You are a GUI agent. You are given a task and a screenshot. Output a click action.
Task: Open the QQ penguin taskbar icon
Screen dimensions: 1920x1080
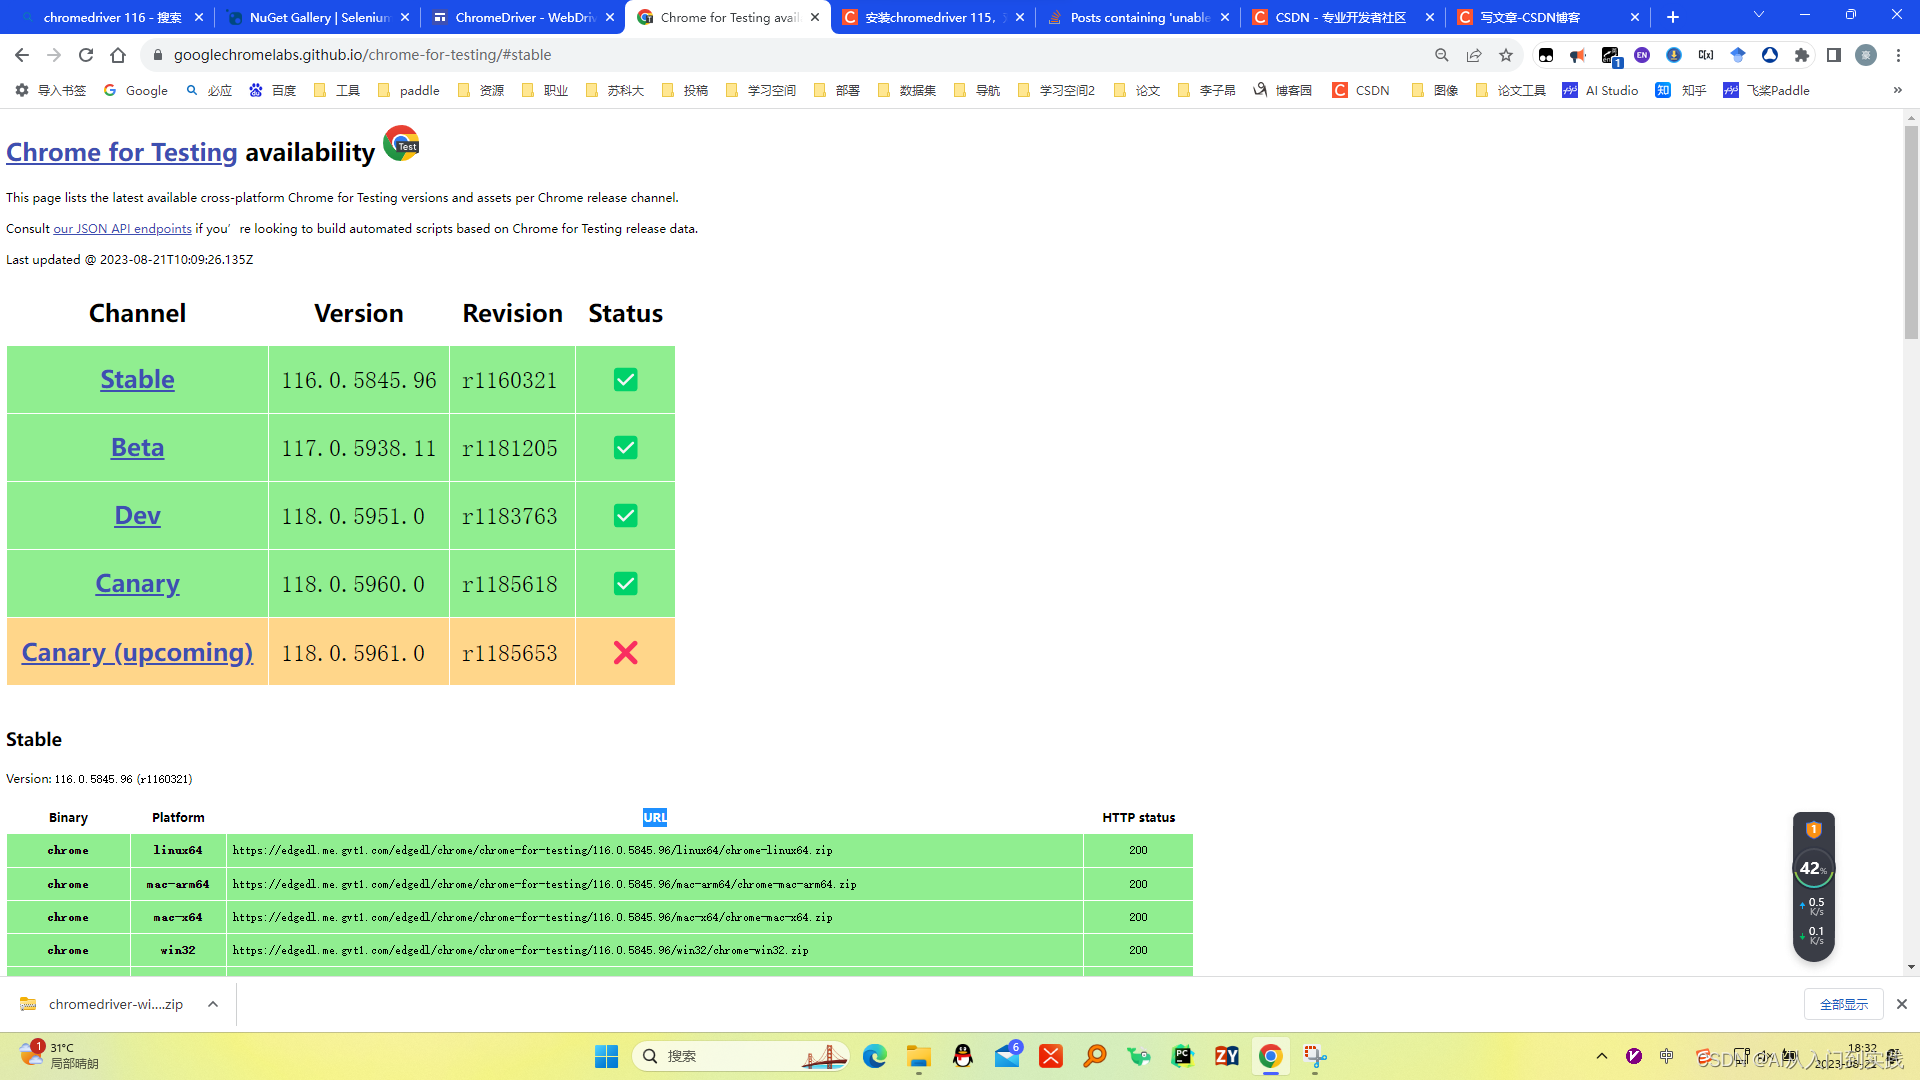pos(963,1056)
